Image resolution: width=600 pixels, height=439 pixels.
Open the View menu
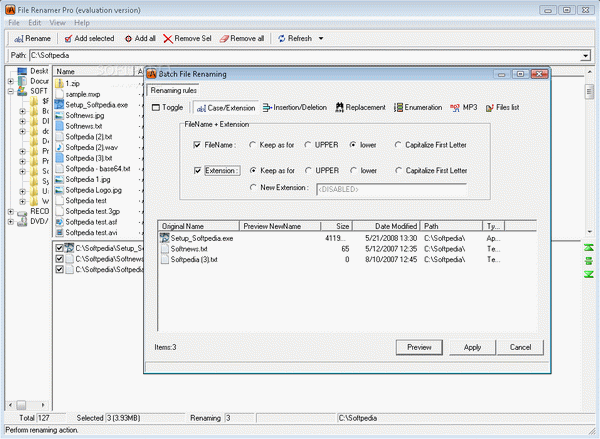57,23
